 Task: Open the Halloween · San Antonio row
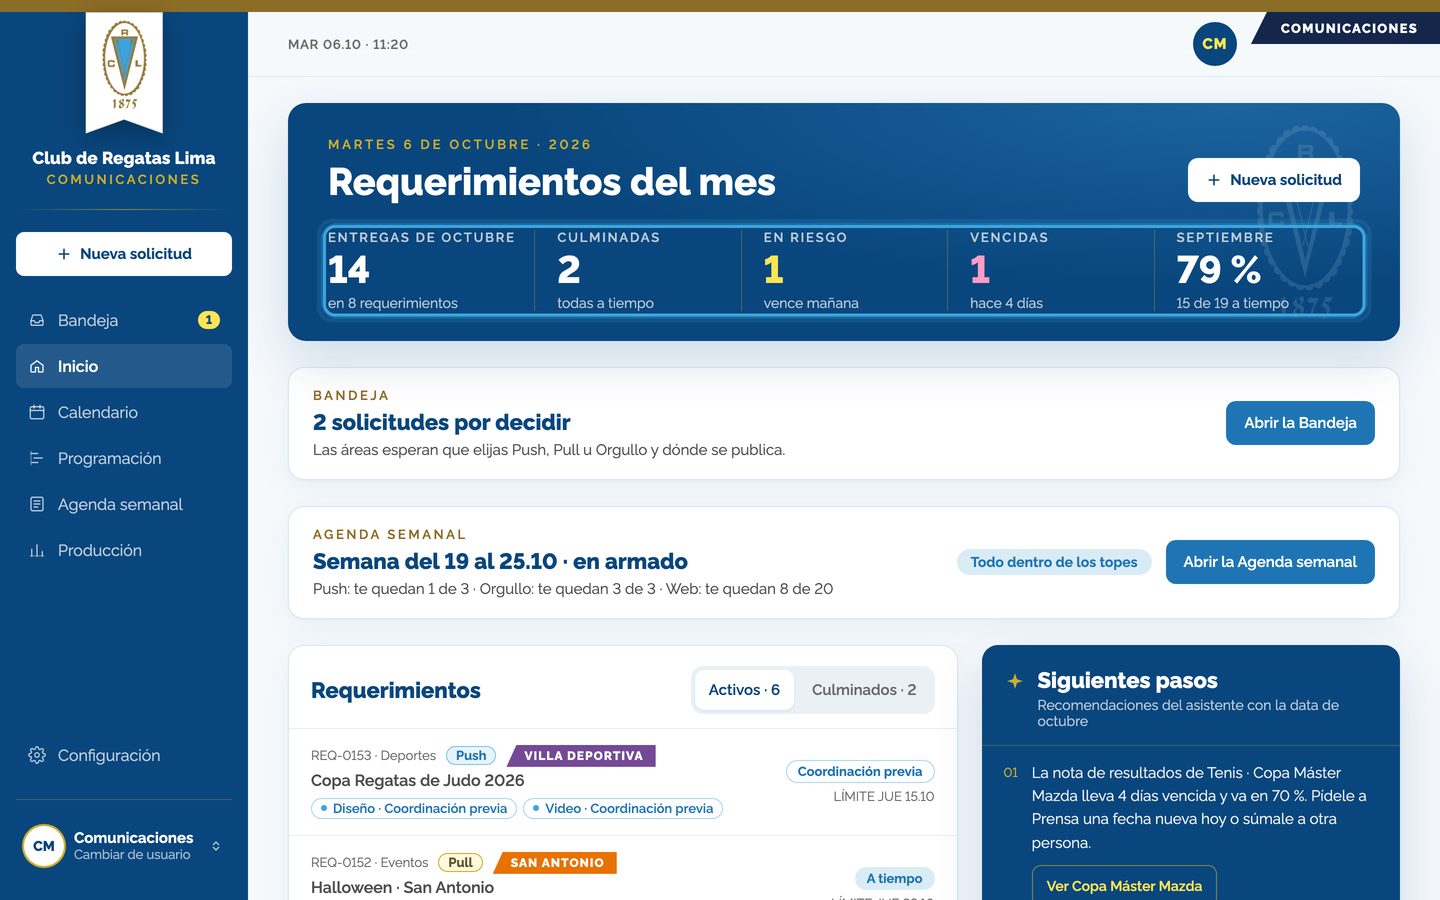click(622, 868)
